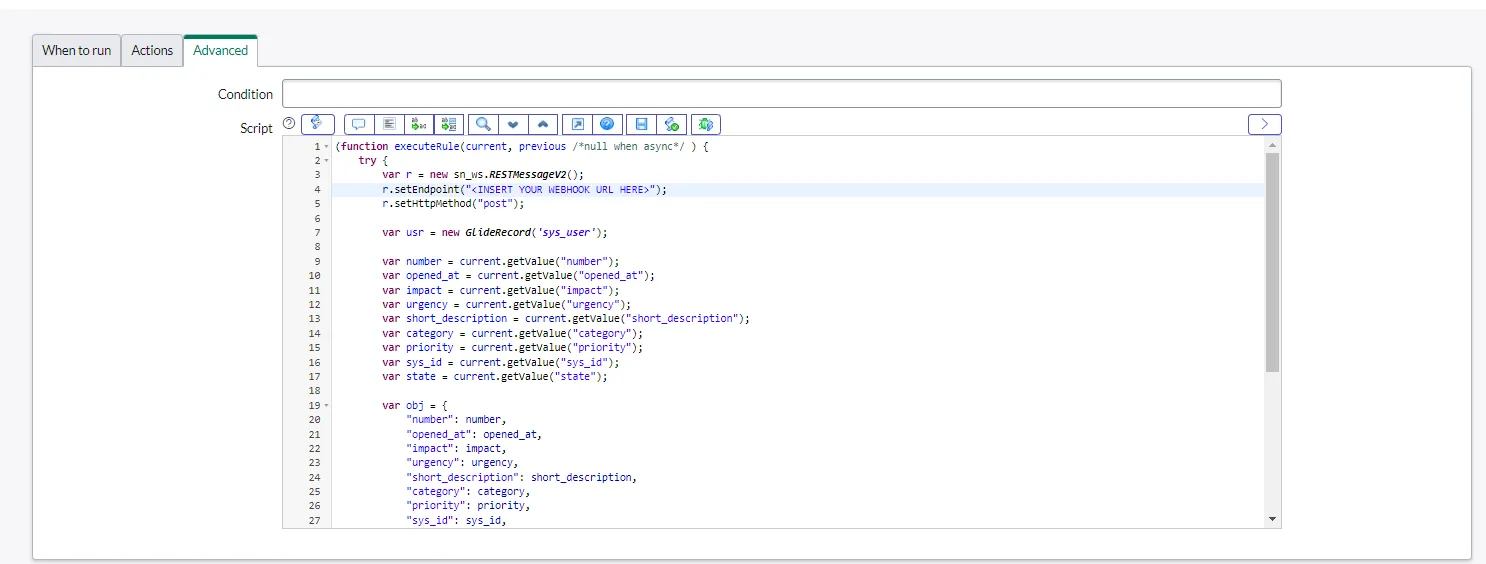Click the executeRule function name
The width and height of the screenshot is (1486, 564).
coord(428,146)
